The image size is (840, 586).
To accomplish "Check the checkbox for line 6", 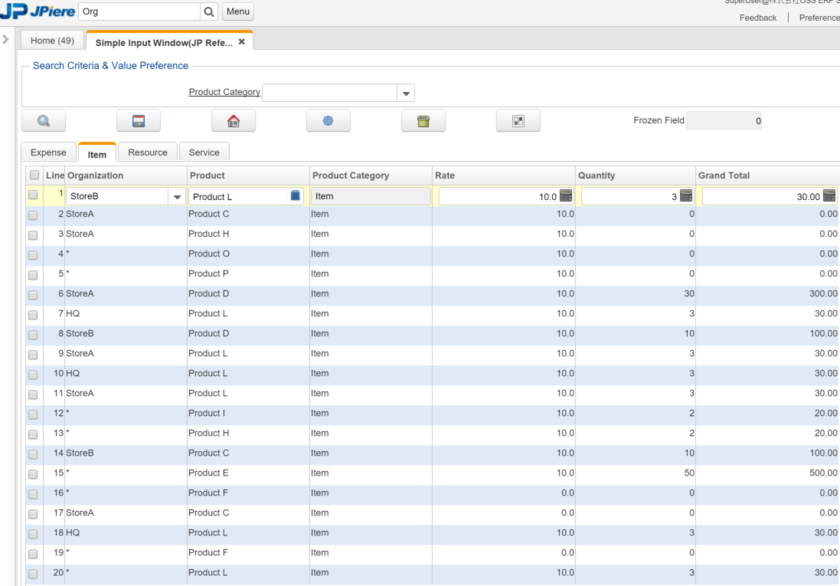I will tap(33, 294).
